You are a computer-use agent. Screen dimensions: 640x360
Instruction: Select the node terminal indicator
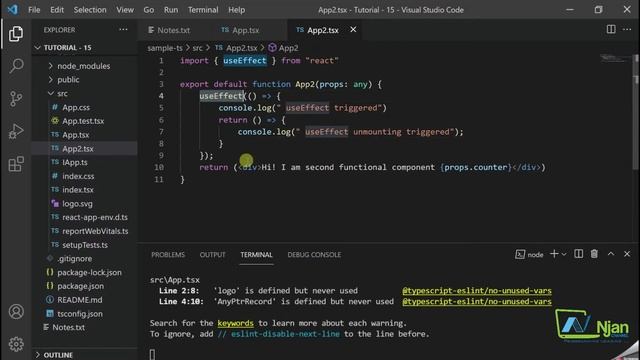pyautogui.click(x=529, y=254)
